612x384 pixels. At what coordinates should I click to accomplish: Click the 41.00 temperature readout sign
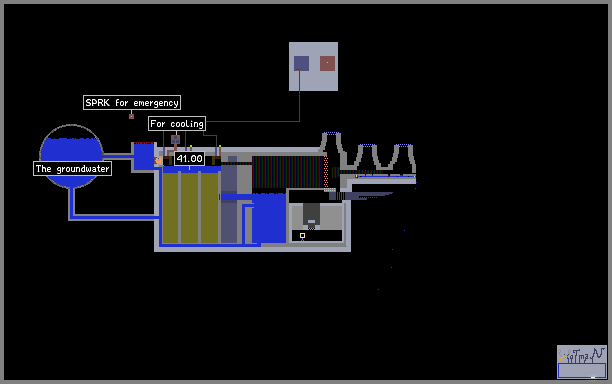(x=189, y=158)
